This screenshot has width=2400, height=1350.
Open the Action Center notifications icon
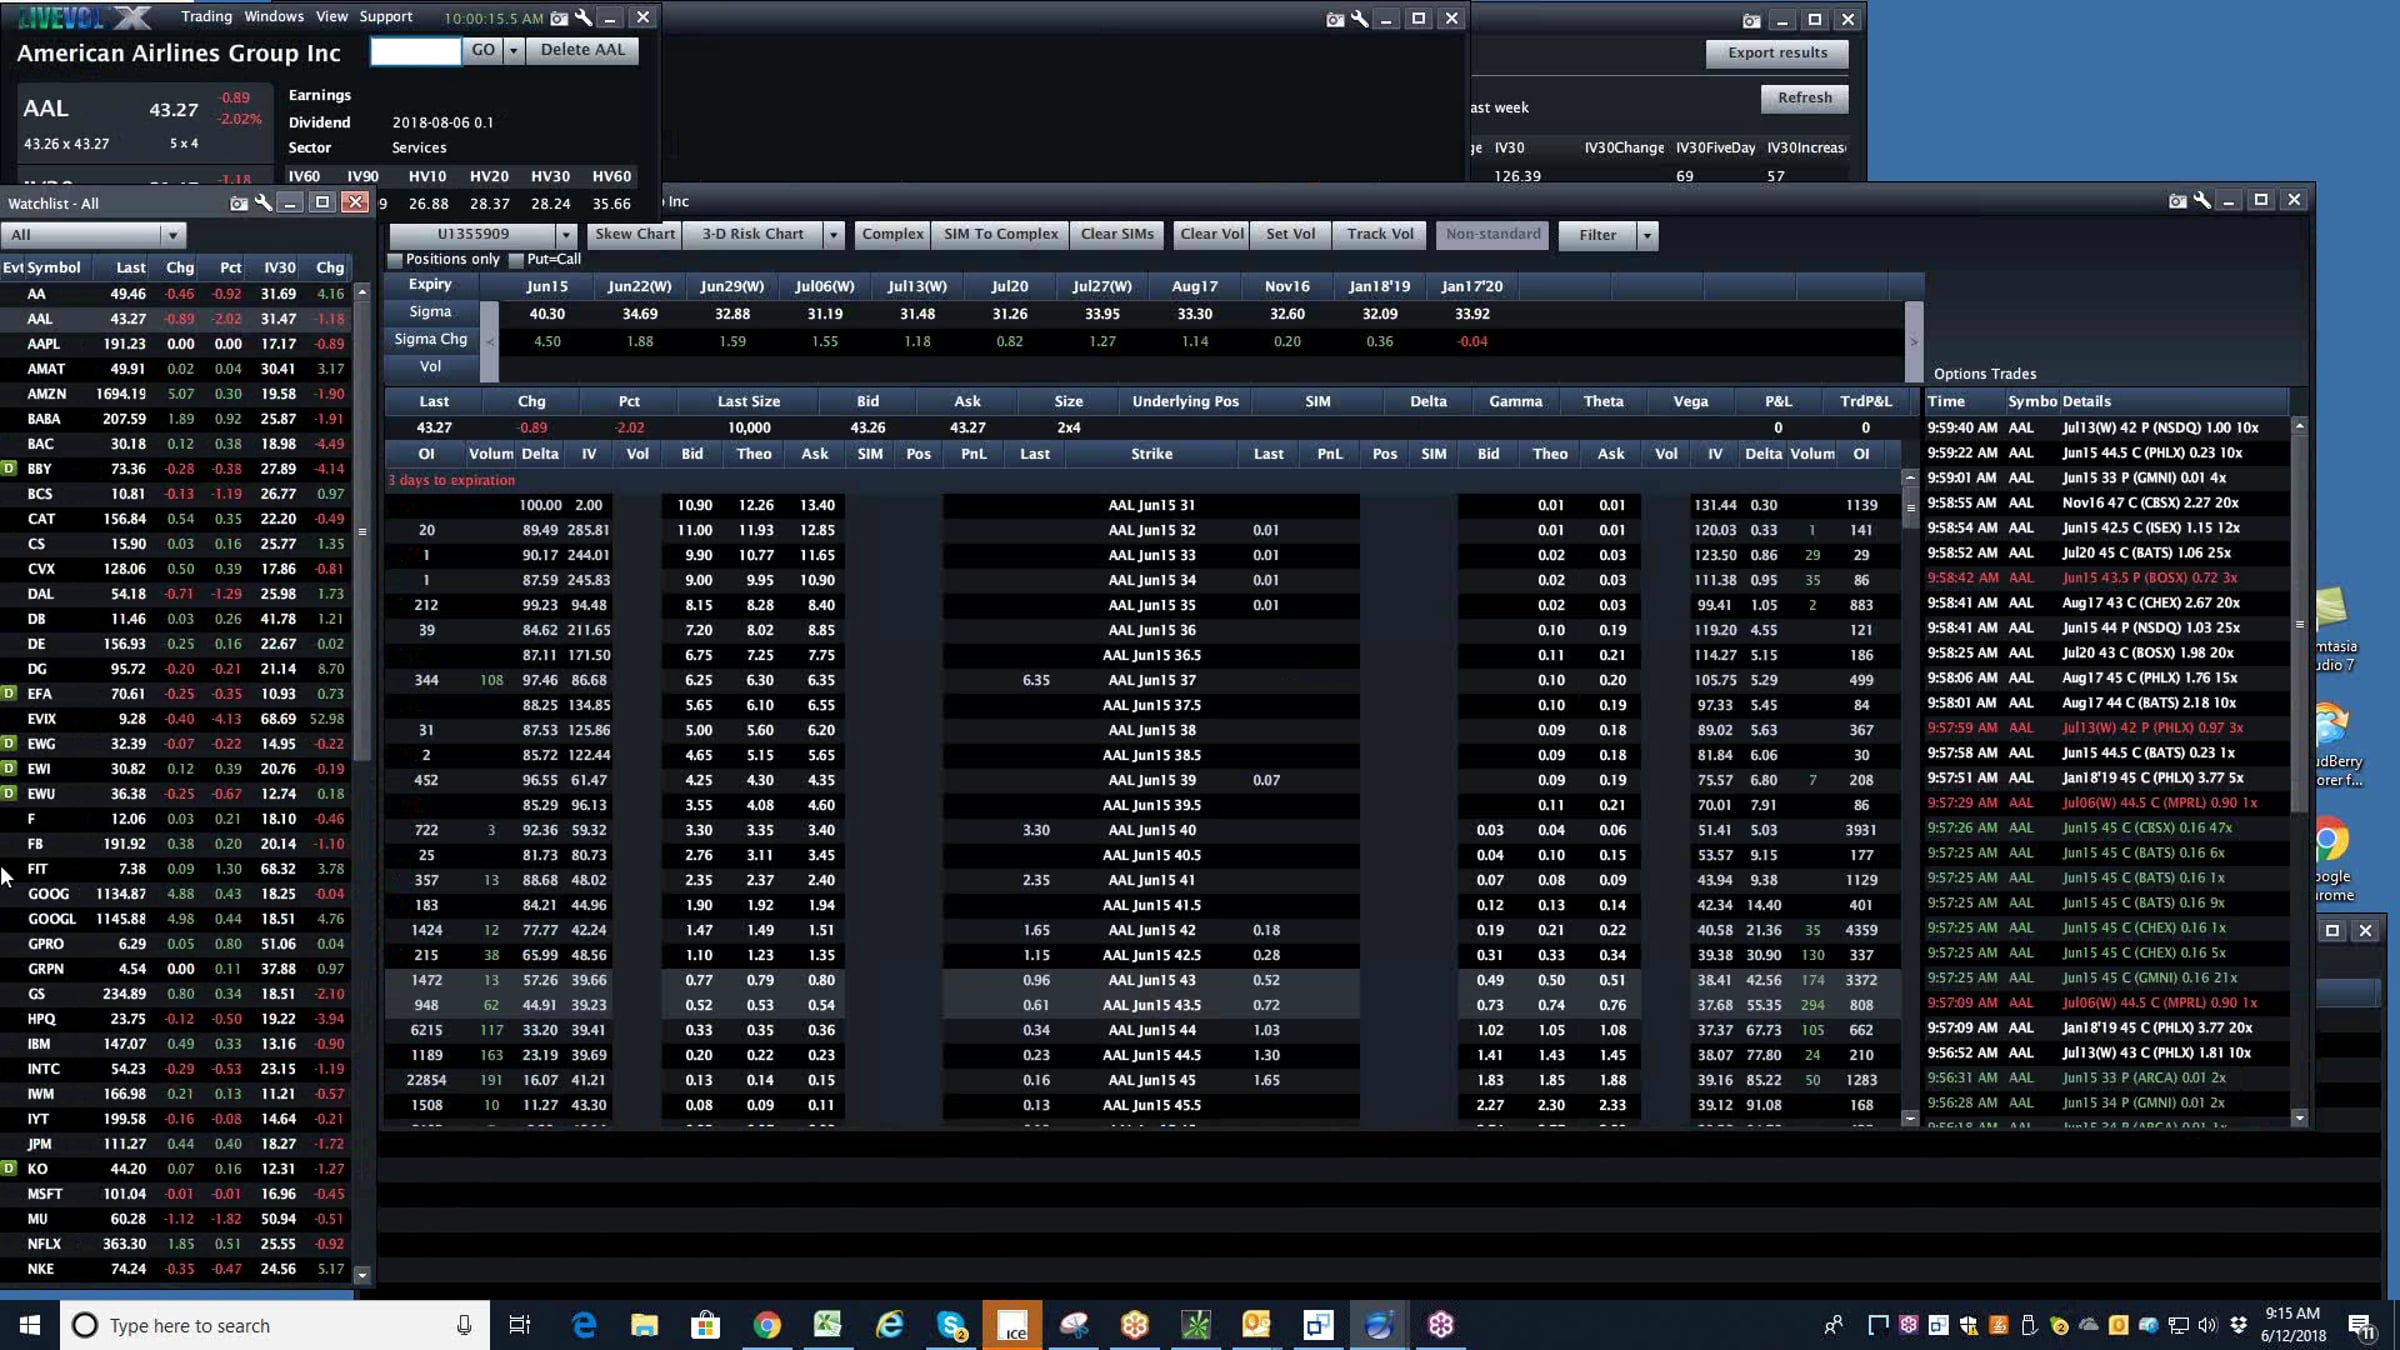(x=2362, y=1326)
